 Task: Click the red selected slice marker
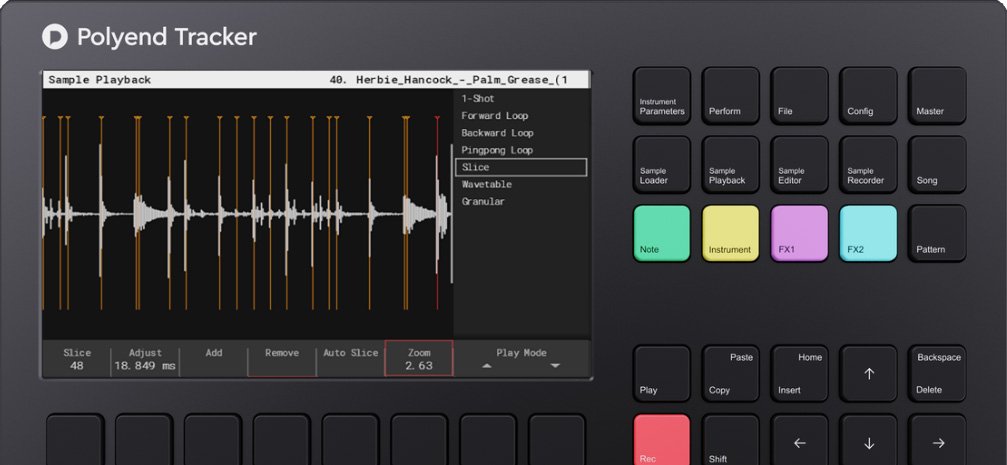[x=437, y=213]
